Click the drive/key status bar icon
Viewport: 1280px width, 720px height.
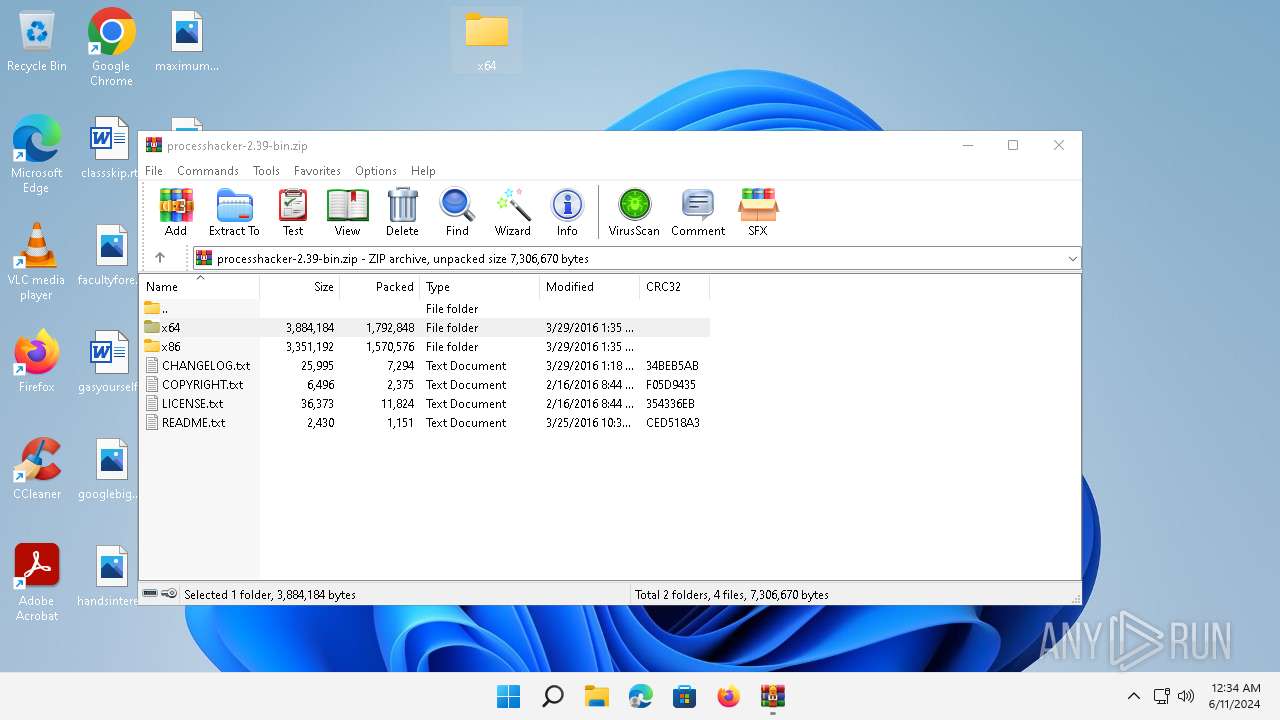pyautogui.click(x=160, y=594)
